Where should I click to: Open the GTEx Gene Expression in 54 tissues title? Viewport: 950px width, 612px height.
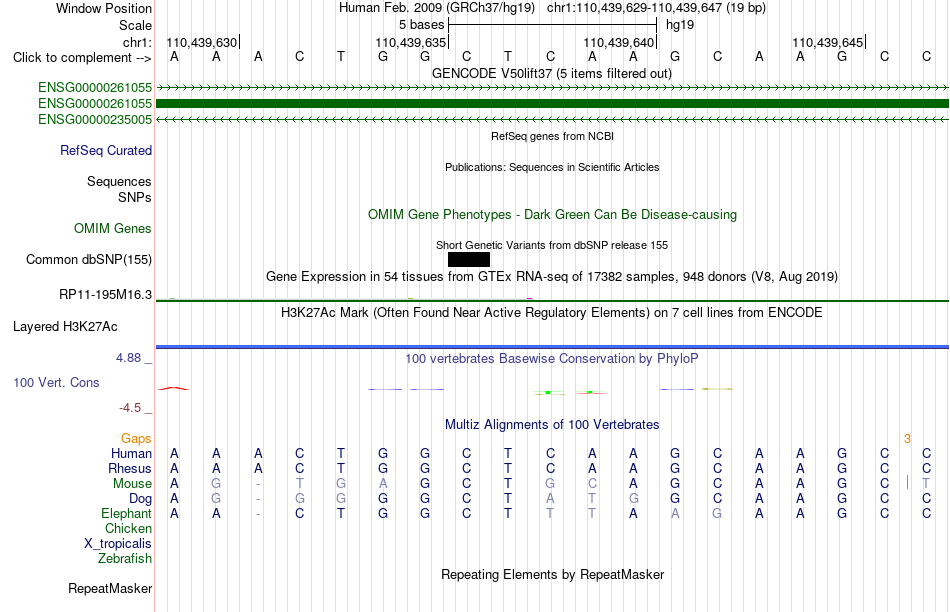pos(552,276)
